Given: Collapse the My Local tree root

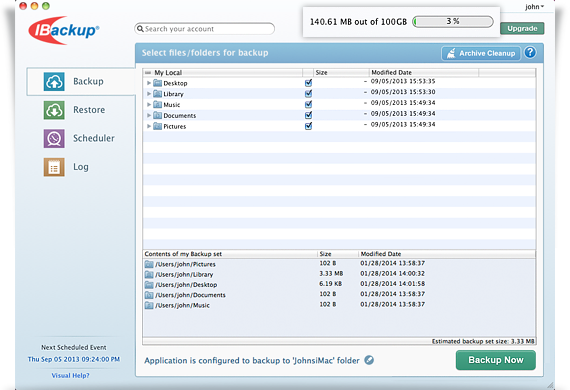Looking at the screenshot, I should coord(148,72).
